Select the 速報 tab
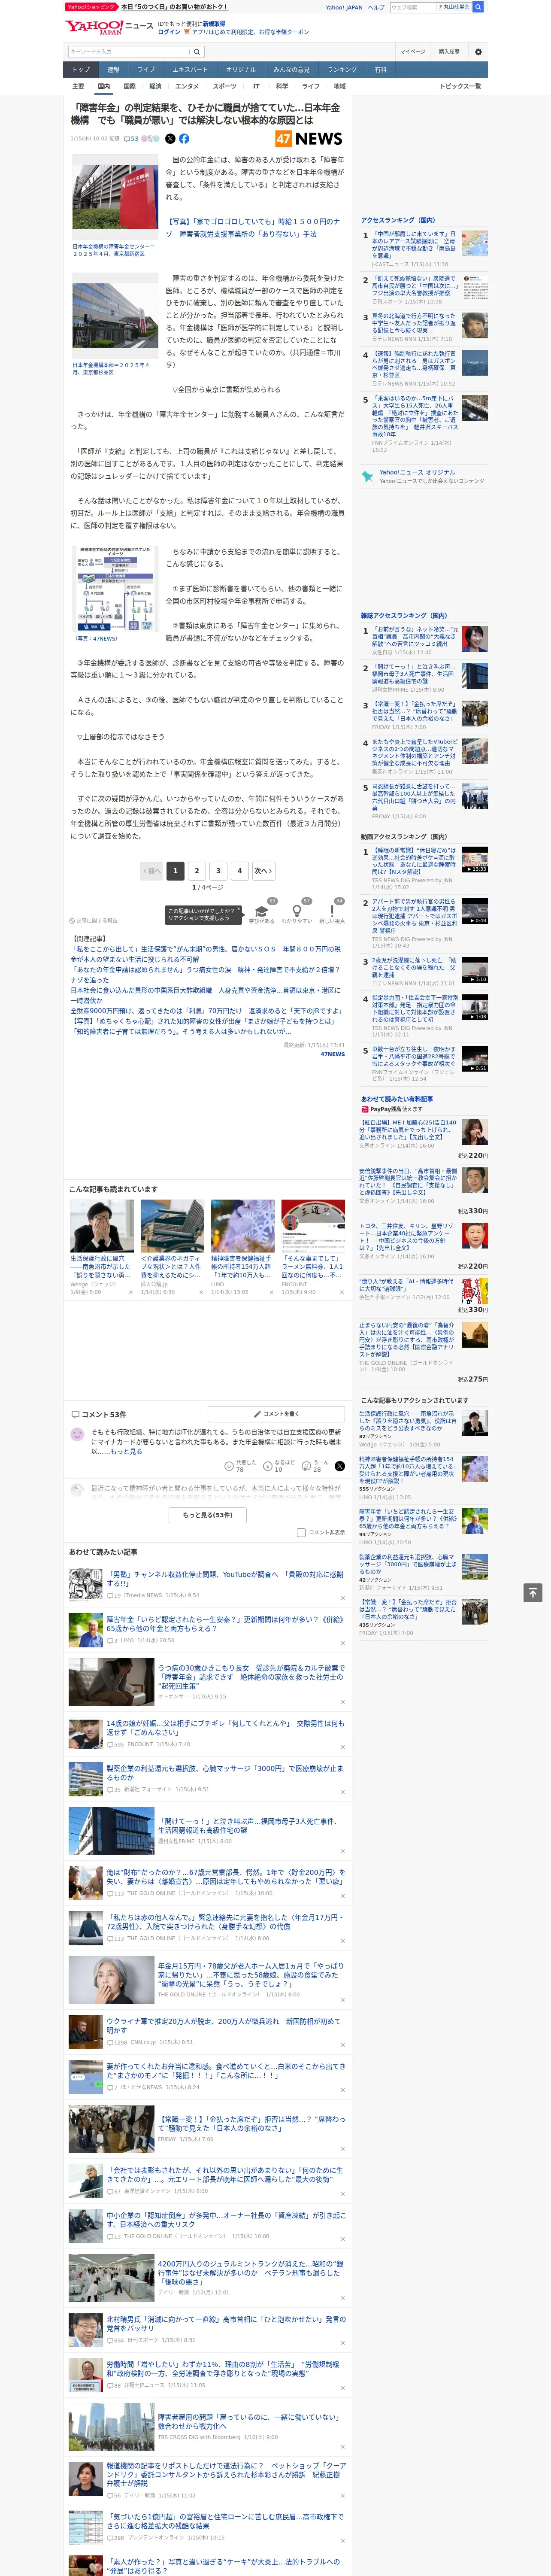Viewport: 551px width, 2576px height. click(x=113, y=70)
